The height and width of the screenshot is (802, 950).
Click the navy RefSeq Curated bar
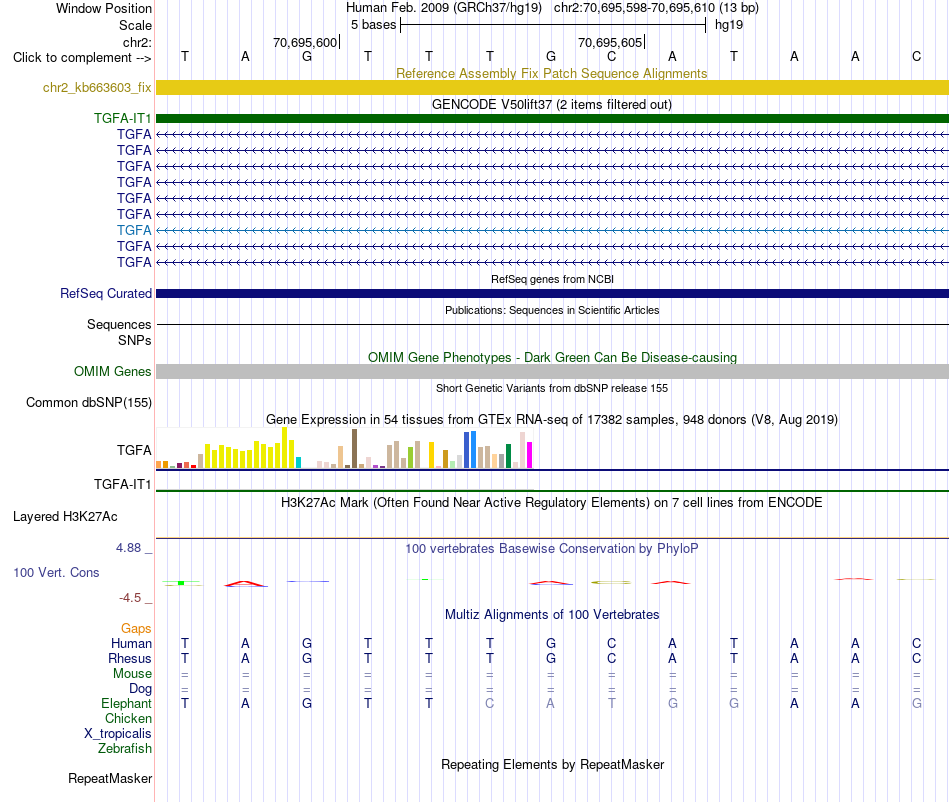(x=552, y=293)
